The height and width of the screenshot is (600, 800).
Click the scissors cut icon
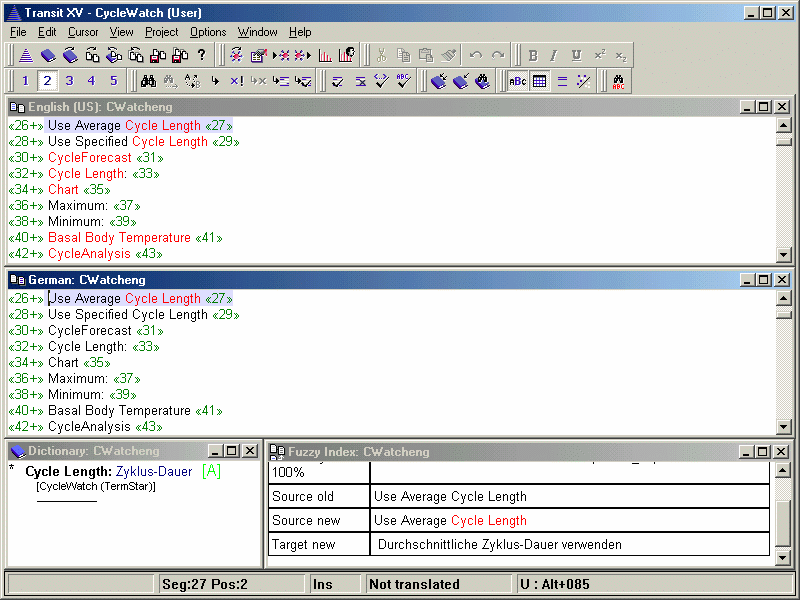382,55
